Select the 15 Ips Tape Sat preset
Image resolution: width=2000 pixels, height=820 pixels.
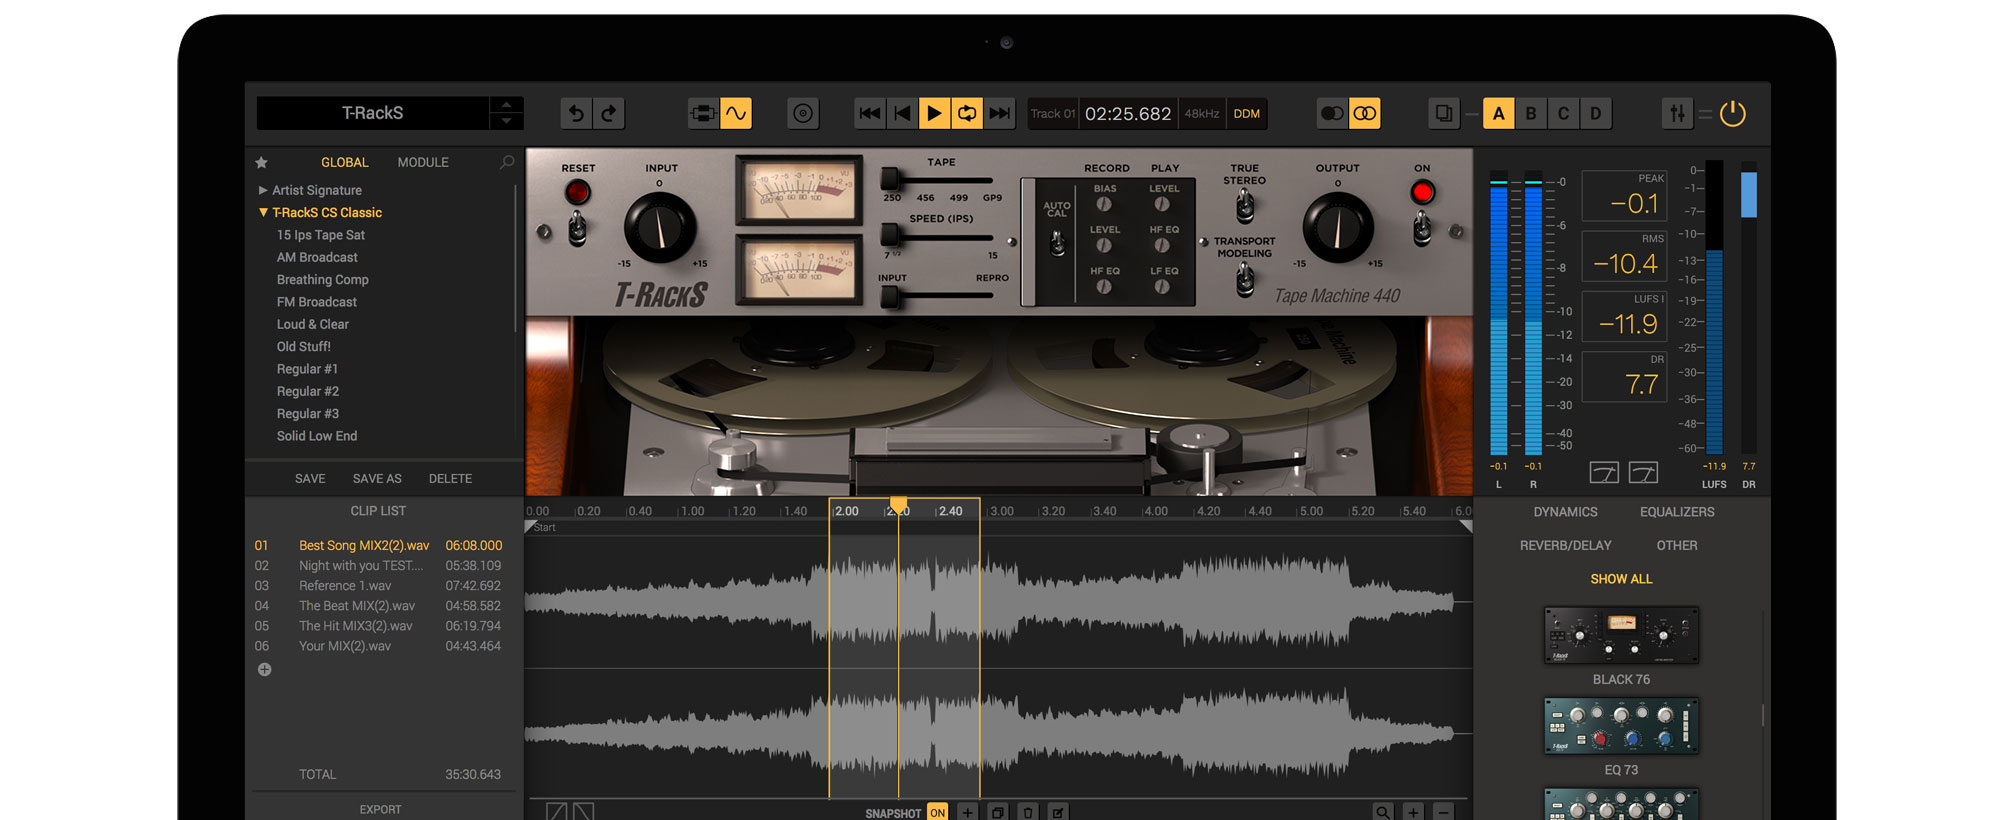pos(321,235)
